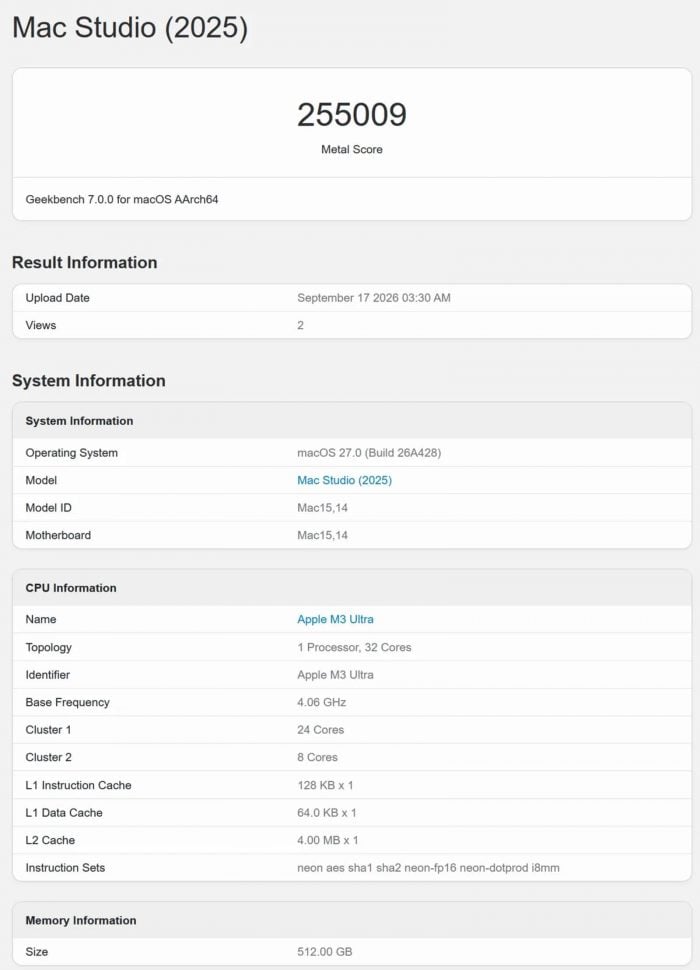
Task: Click the Mac Studio (2025) page title
Action: pyautogui.click(x=130, y=28)
